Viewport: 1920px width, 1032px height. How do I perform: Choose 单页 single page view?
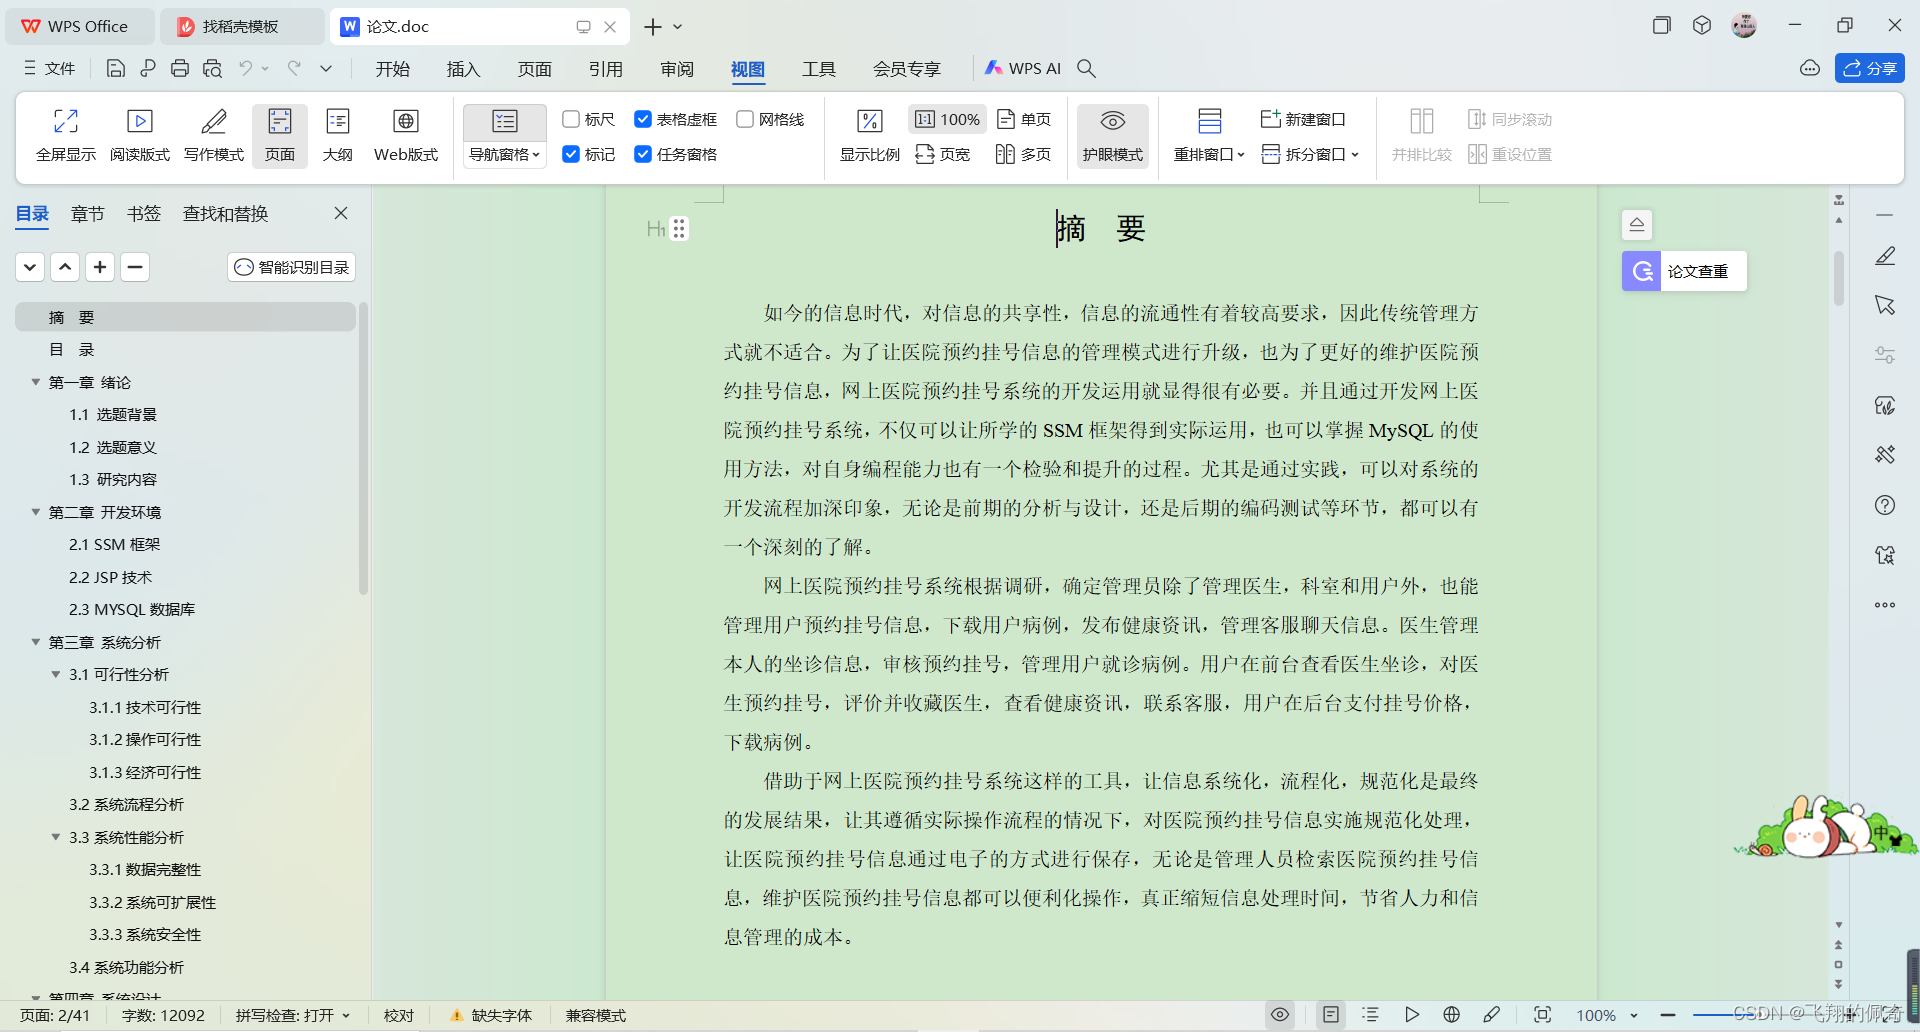pos(1024,119)
